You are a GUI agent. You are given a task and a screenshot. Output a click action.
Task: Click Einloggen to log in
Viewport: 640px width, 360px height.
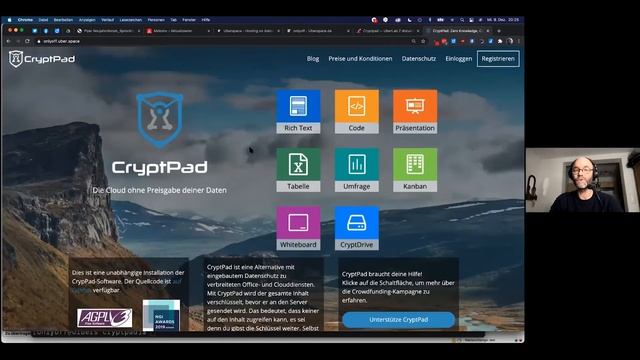(459, 59)
